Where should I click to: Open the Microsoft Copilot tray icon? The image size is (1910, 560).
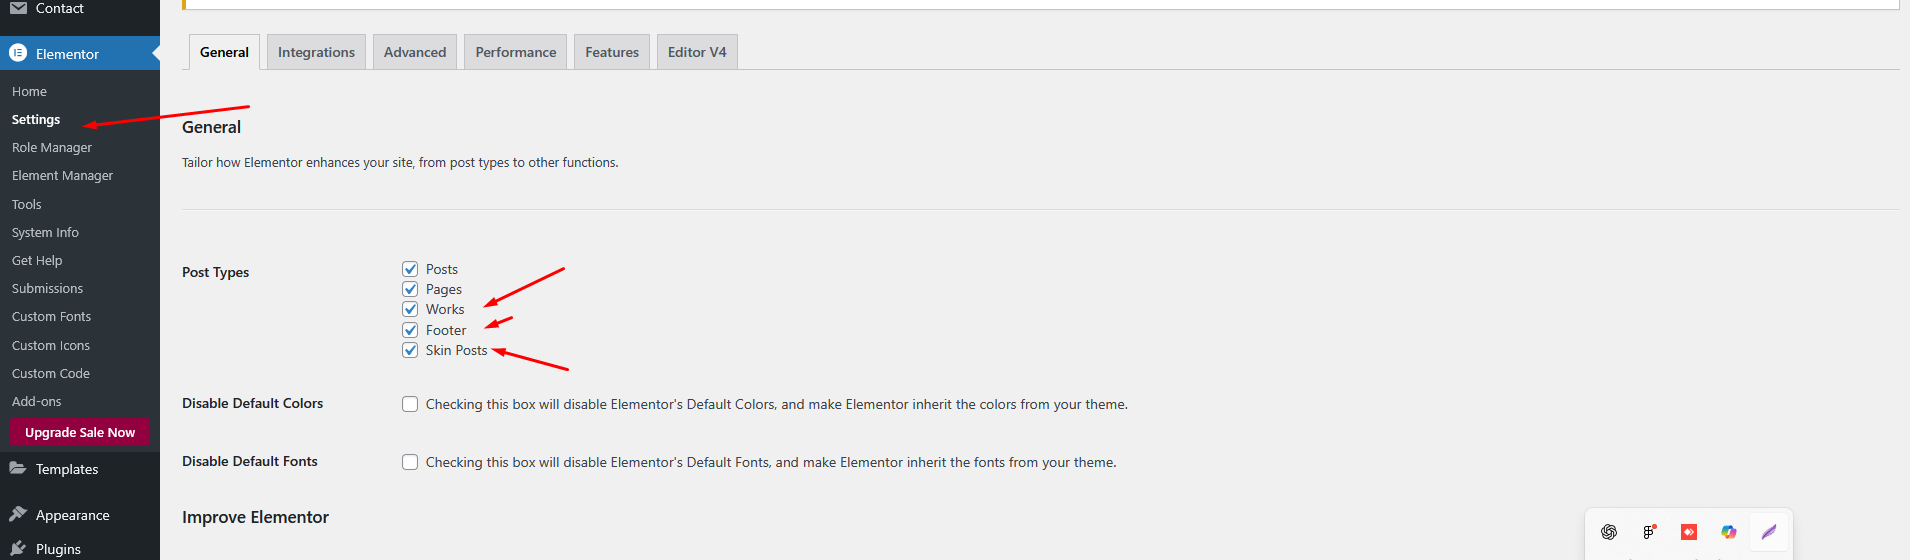1729,532
